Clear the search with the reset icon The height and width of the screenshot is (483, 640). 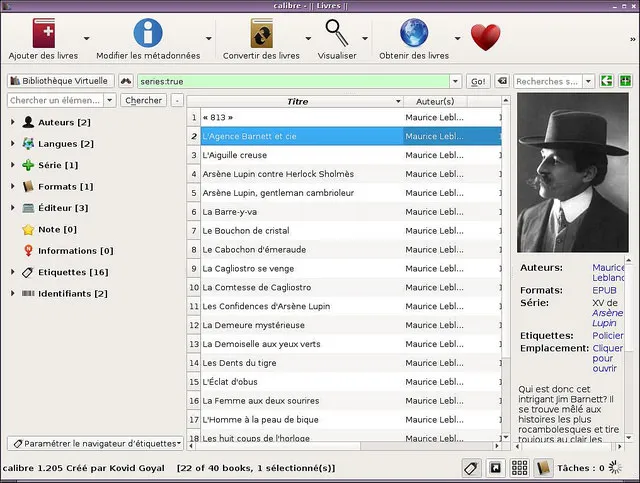(x=502, y=81)
